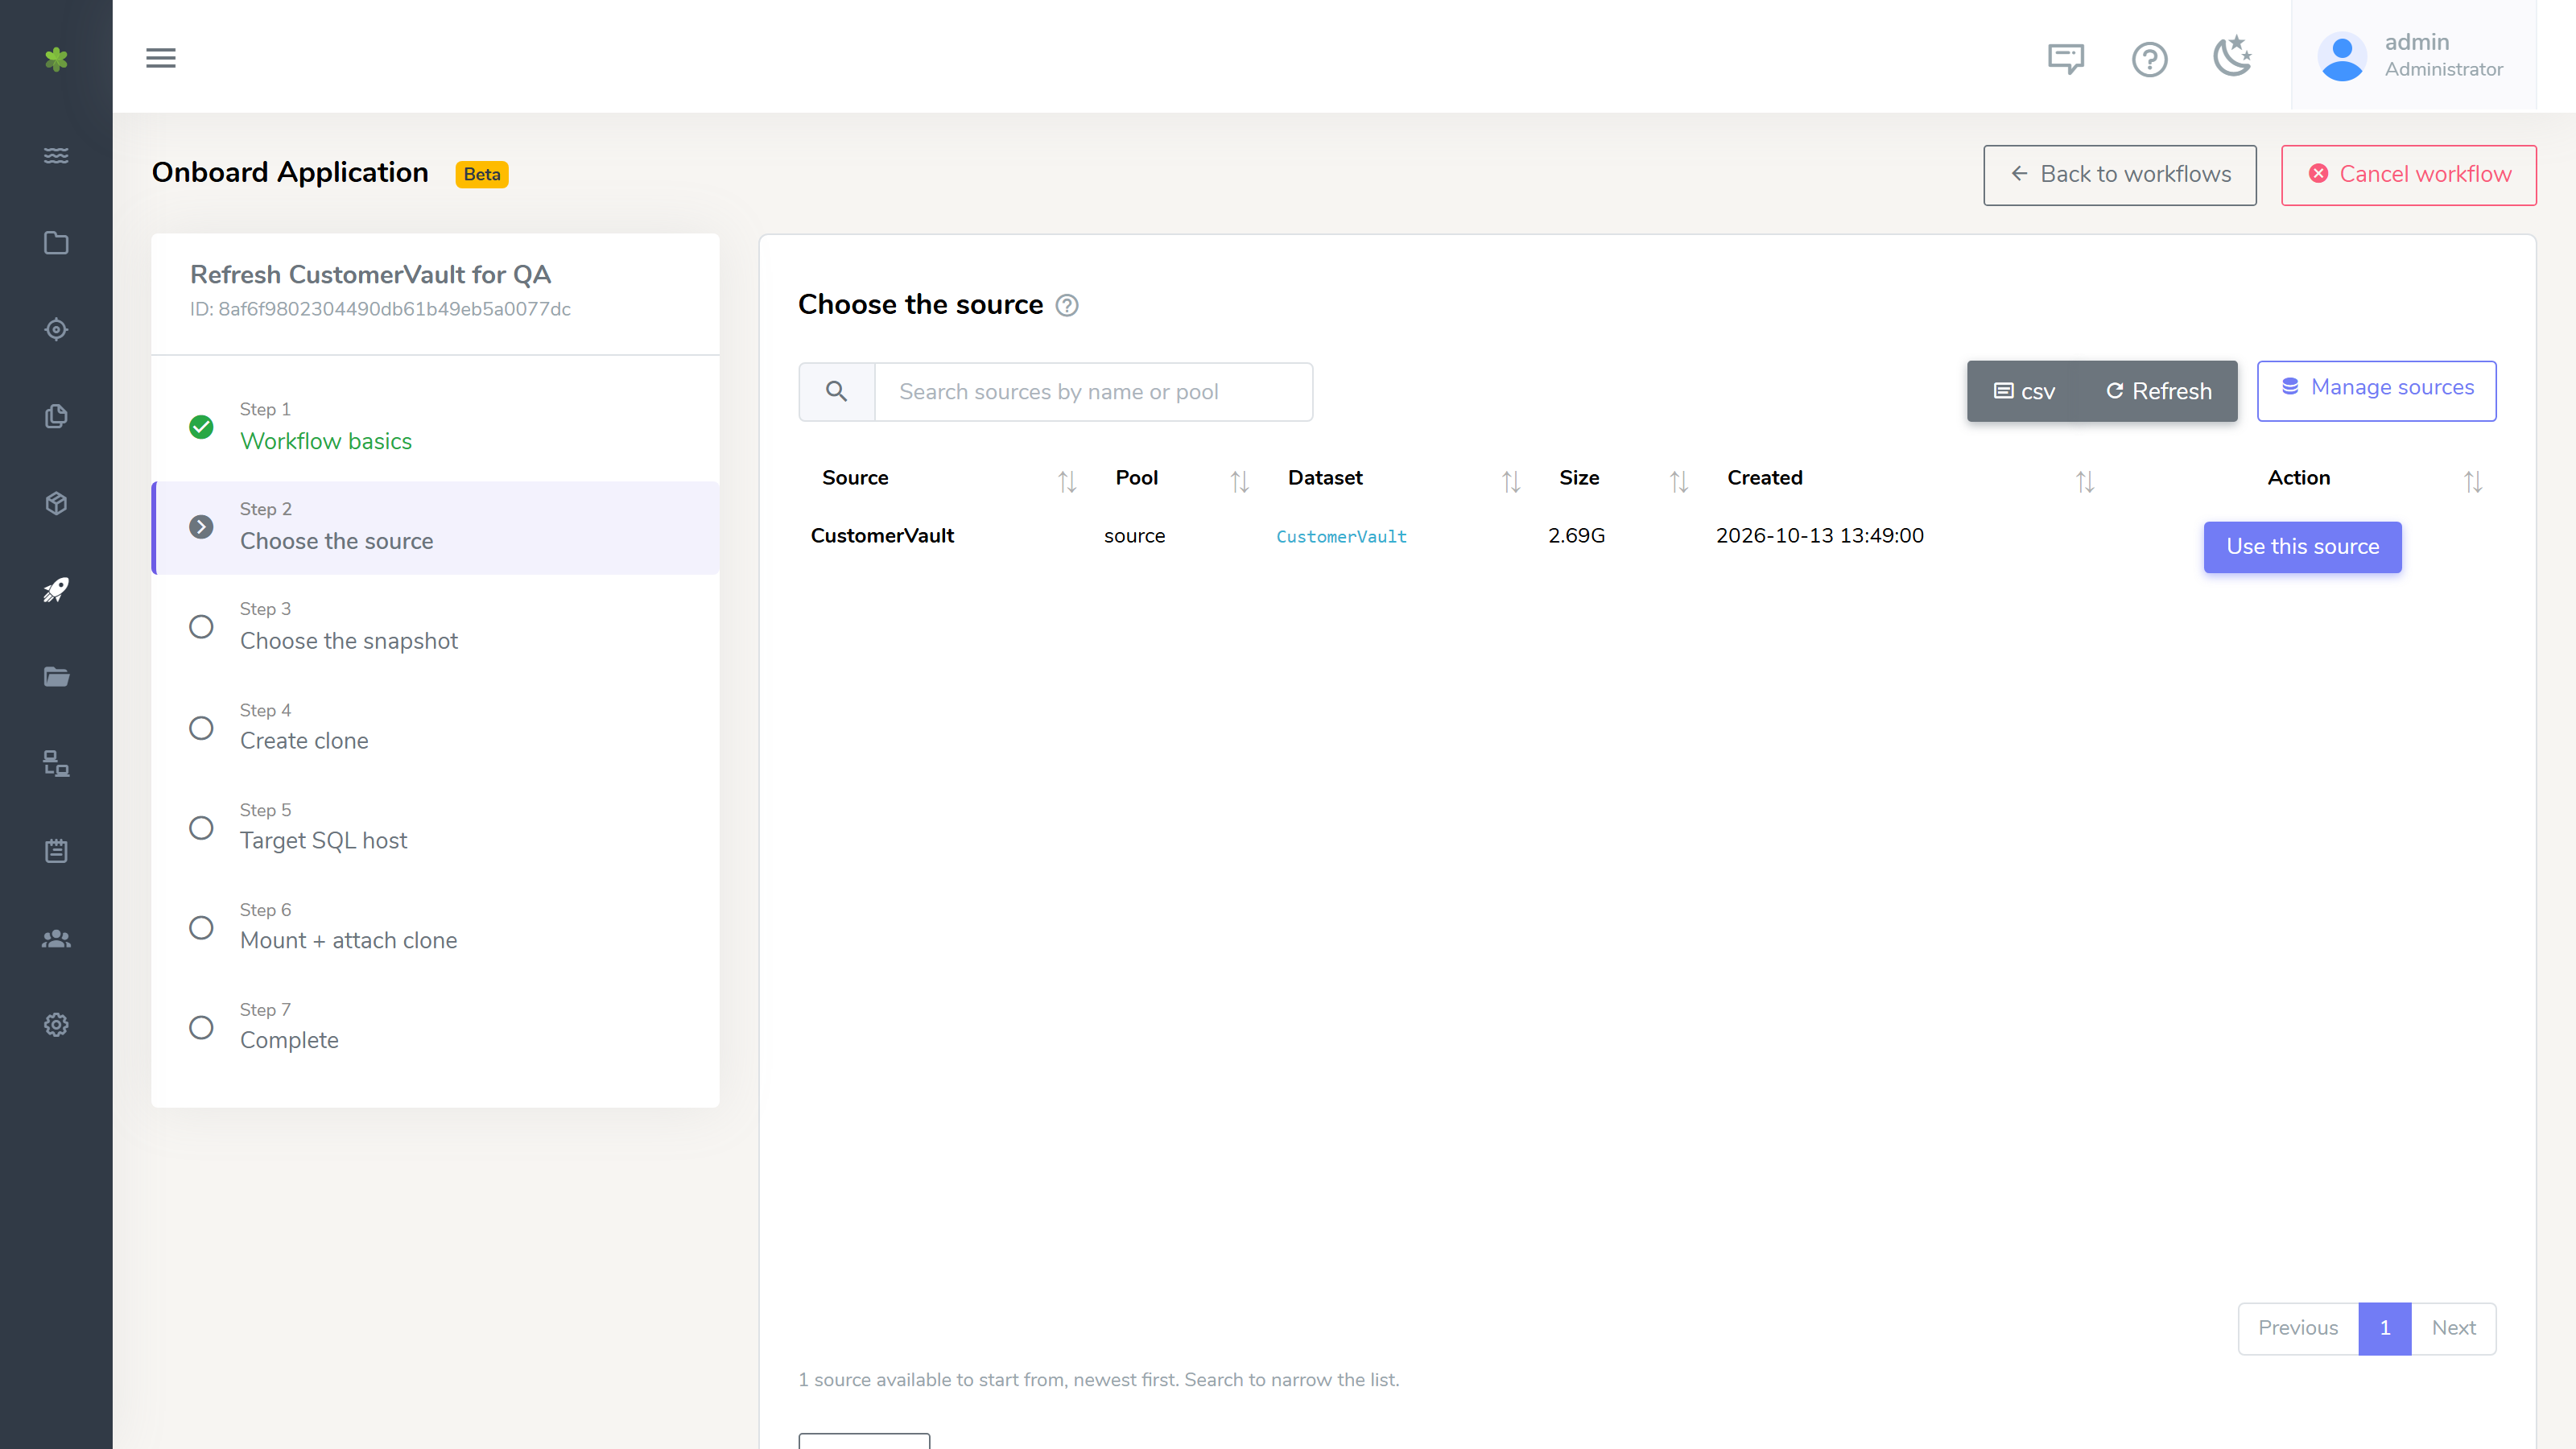Select Step 3 Choose the snapshot
Image resolution: width=2576 pixels, height=1449 pixels.
pos(435,627)
